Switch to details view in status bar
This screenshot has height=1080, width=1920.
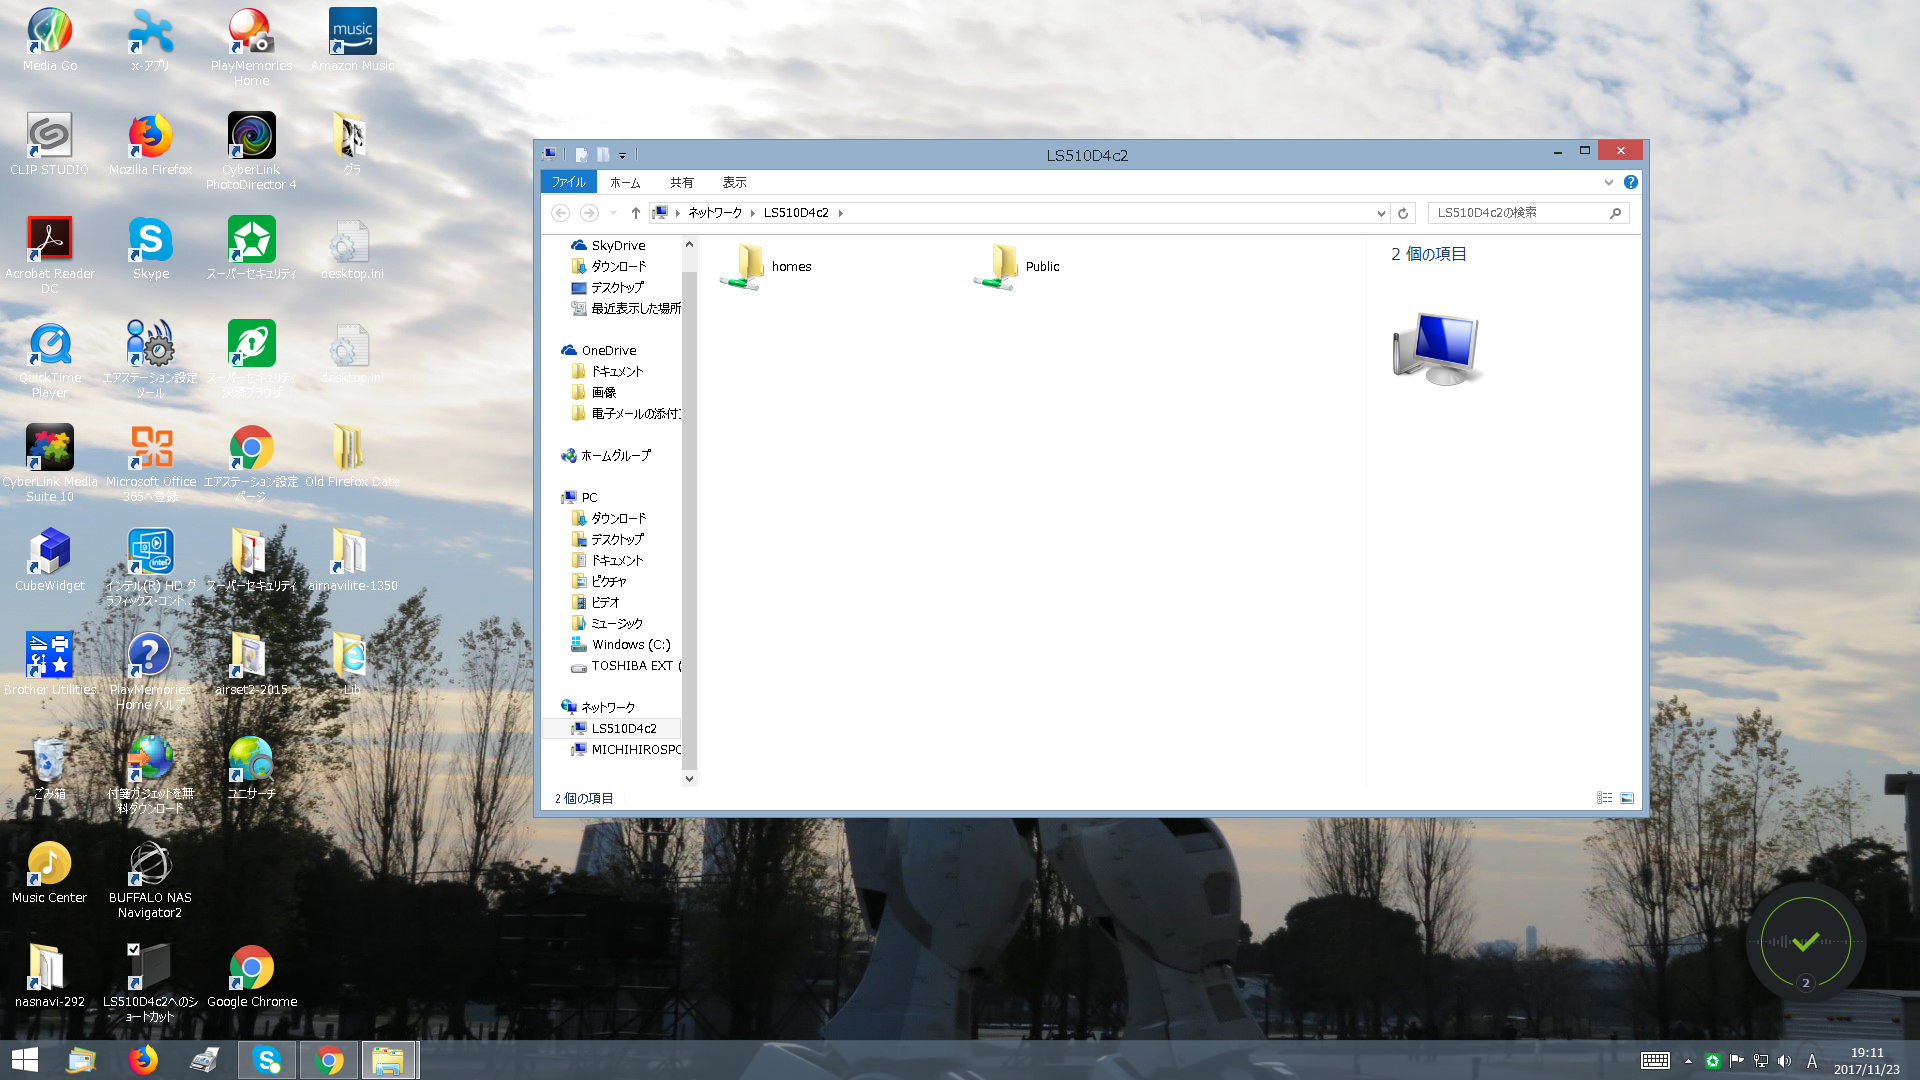pyautogui.click(x=1604, y=798)
